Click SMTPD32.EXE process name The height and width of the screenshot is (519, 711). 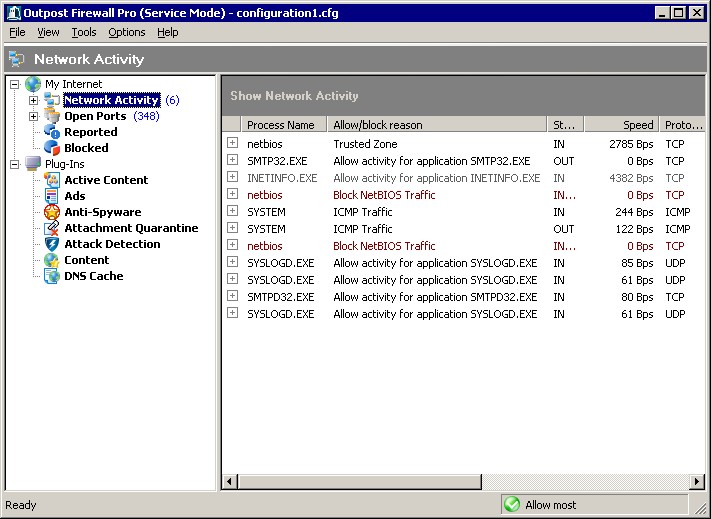point(281,297)
